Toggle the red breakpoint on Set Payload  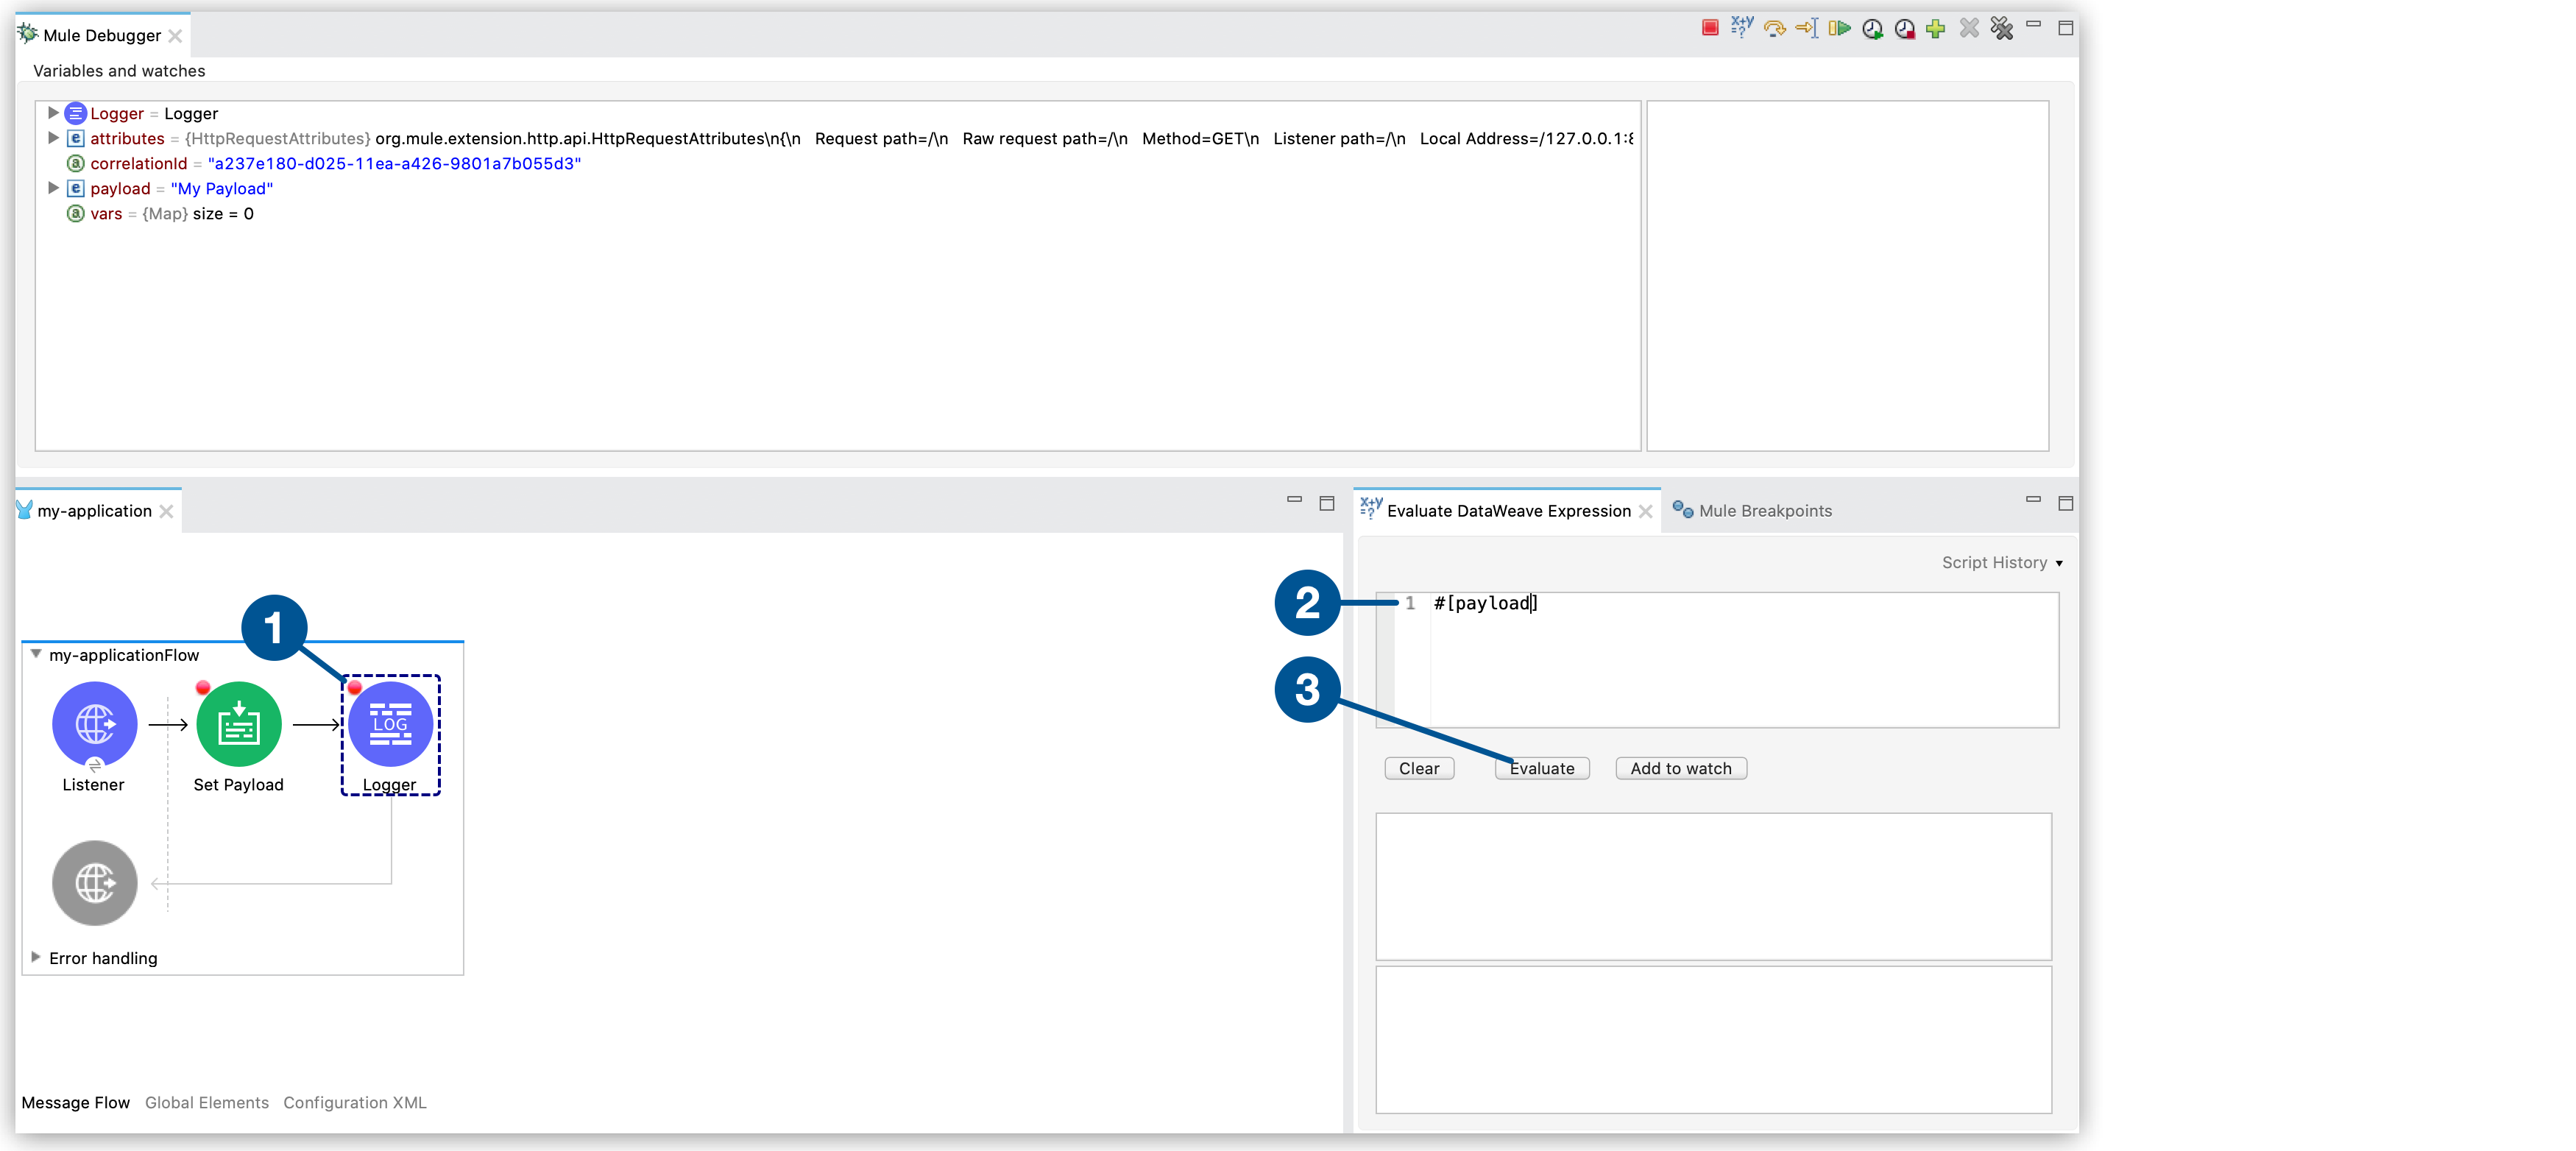click(203, 688)
